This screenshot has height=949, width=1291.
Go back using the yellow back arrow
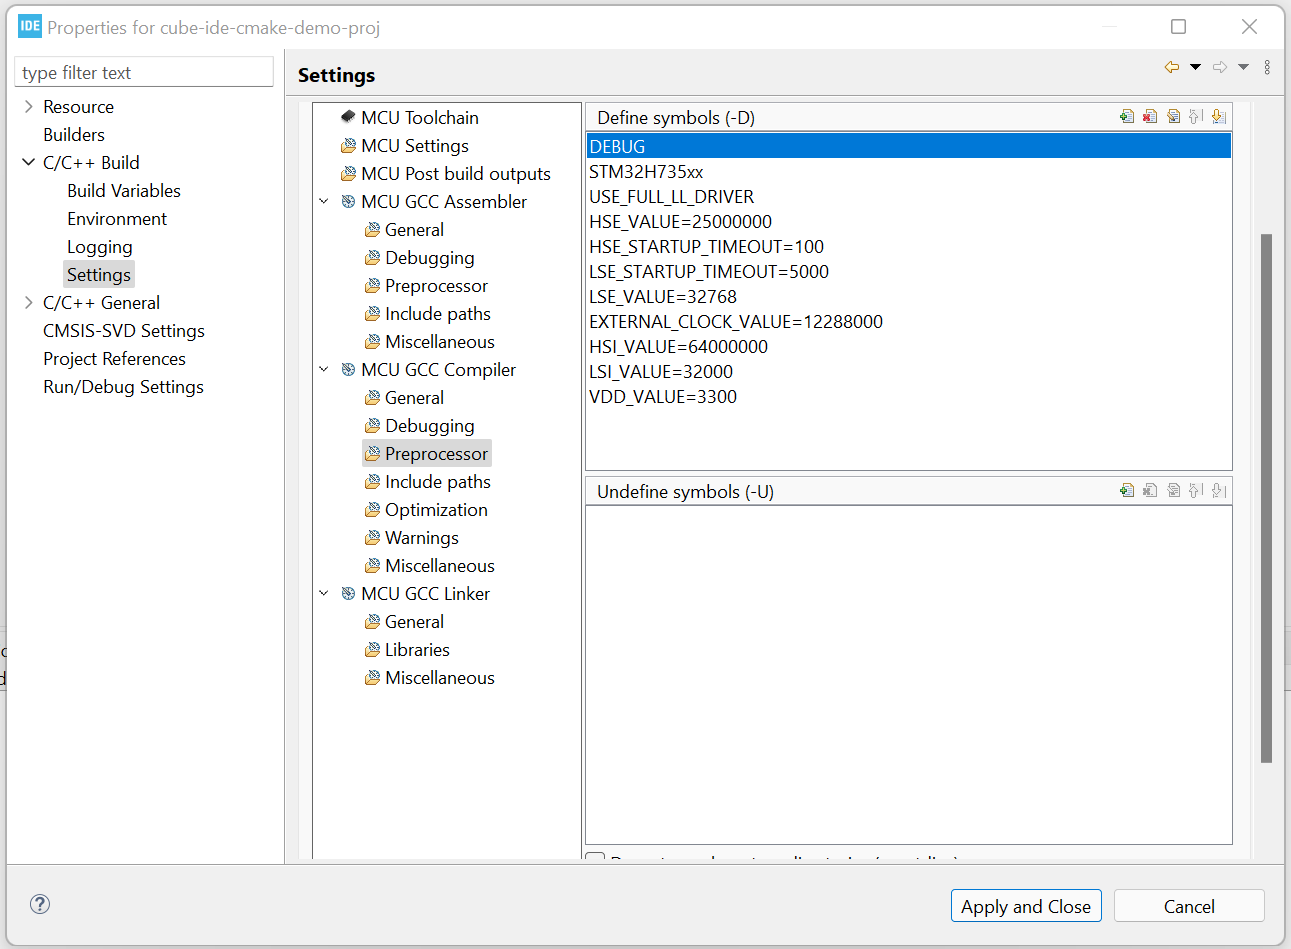(x=1172, y=67)
